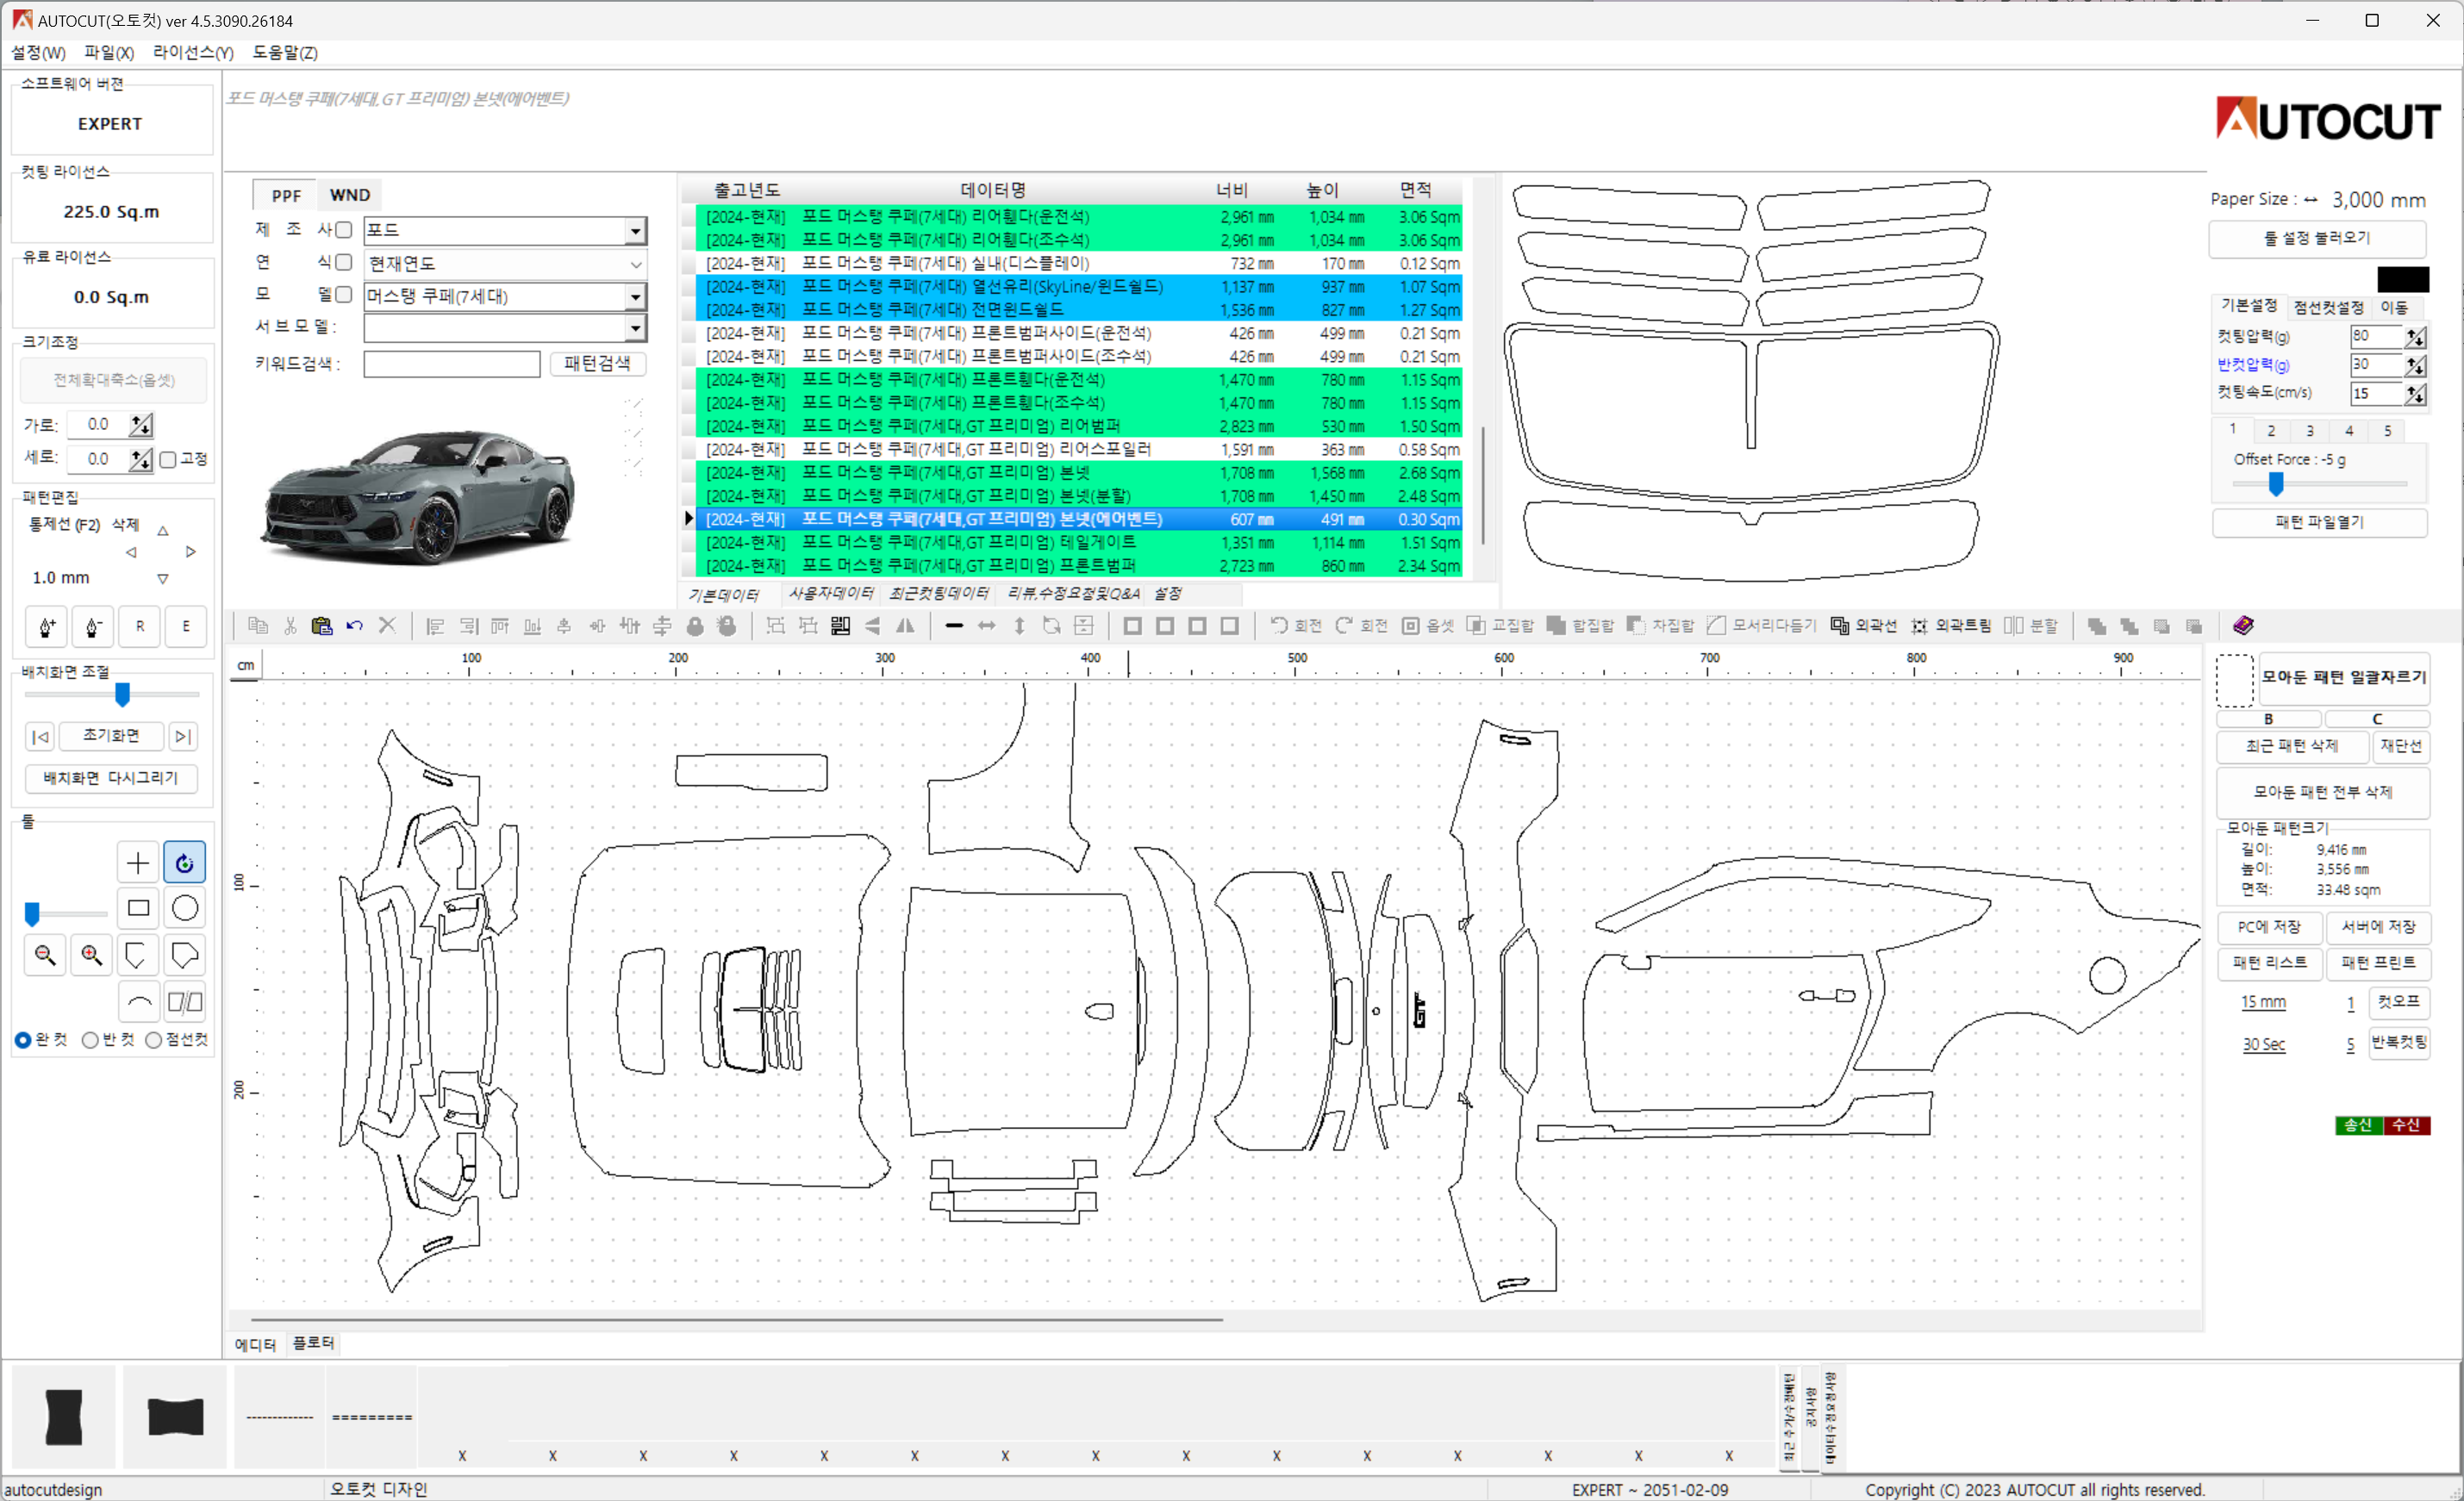Open the 라이선스(Y) menu
Viewport: 2464px width, 1501px height.
click(x=193, y=52)
